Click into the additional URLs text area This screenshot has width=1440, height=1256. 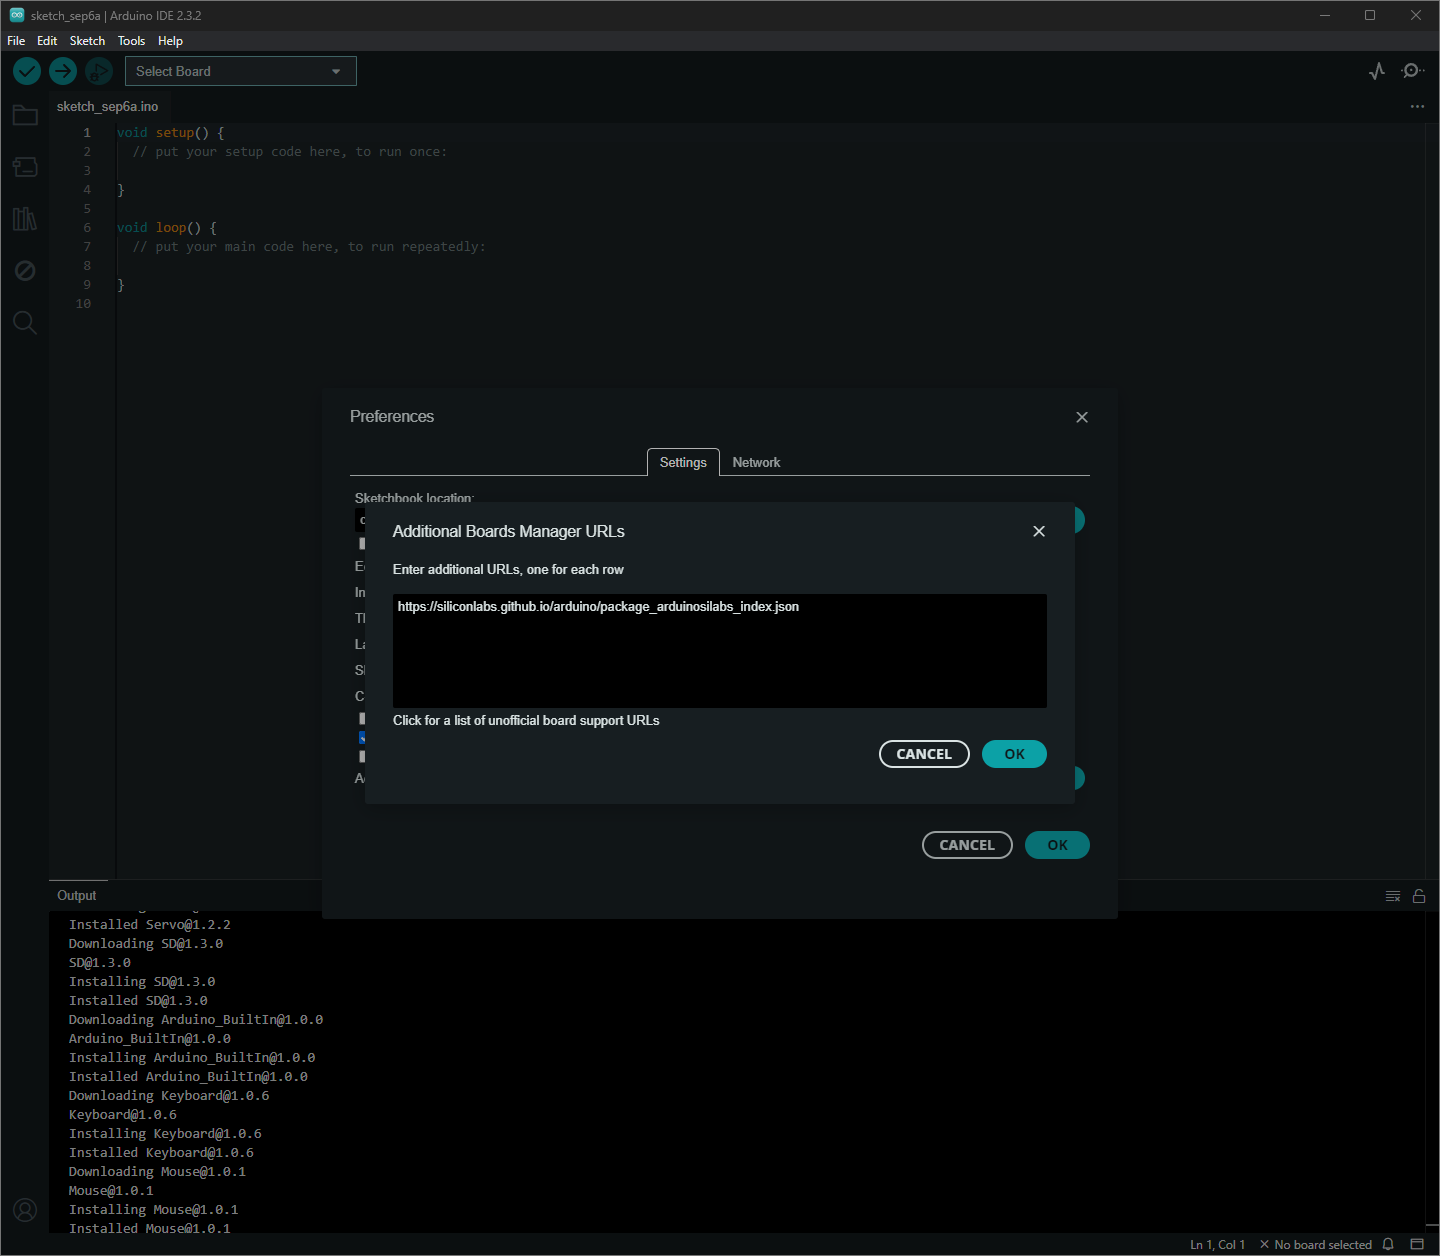(720, 651)
